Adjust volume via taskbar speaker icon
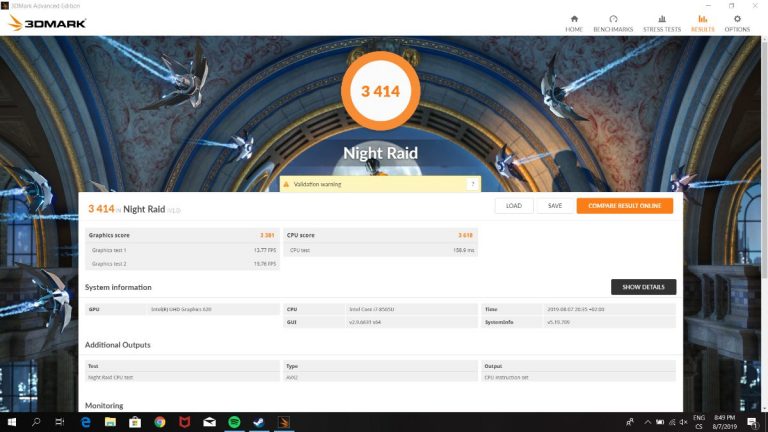This screenshot has height=432, width=768. click(x=682, y=422)
